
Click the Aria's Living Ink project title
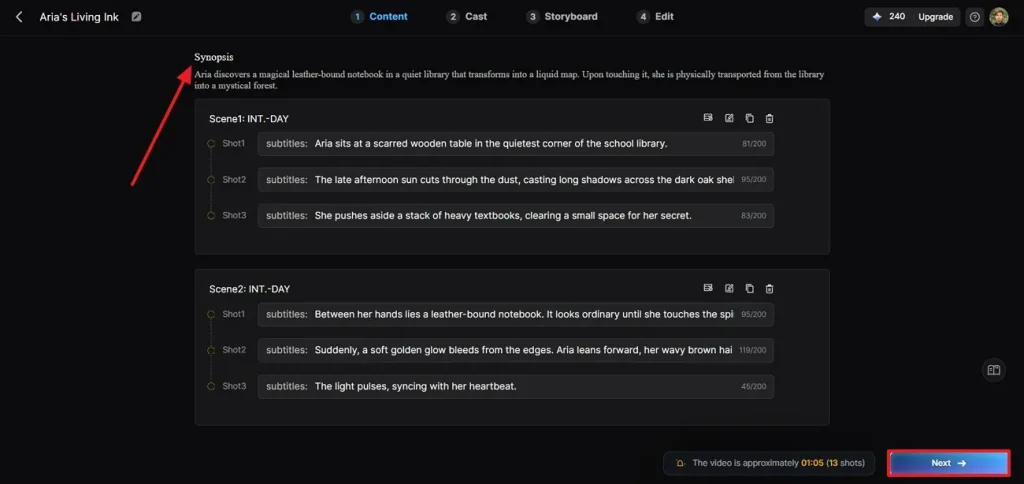point(79,17)
